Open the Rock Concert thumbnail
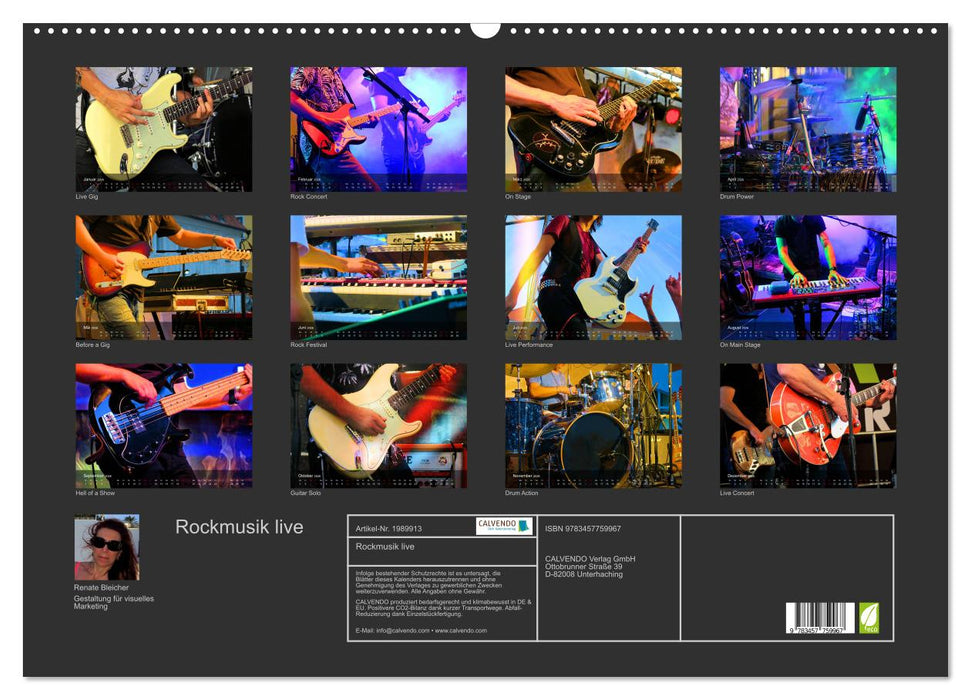Viewport: 971px width, 700px height. click(x=378, y=129)
